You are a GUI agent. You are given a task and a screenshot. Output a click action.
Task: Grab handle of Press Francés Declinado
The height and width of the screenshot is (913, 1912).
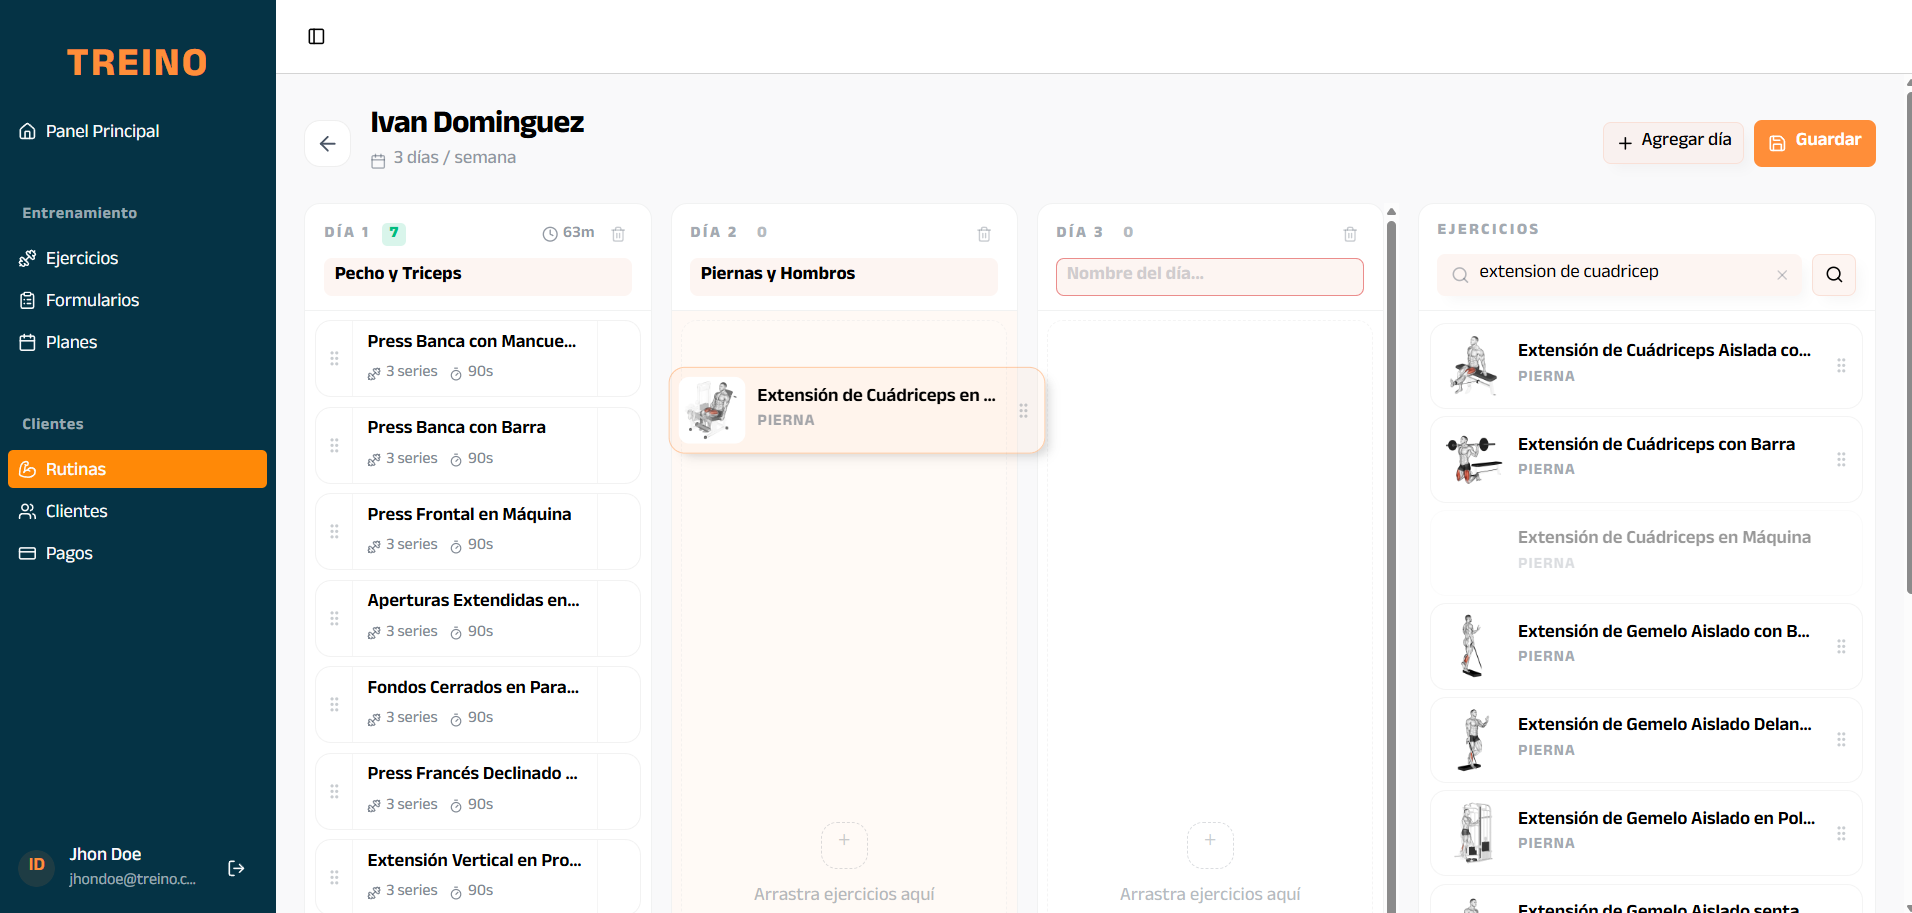click(334, 791)
